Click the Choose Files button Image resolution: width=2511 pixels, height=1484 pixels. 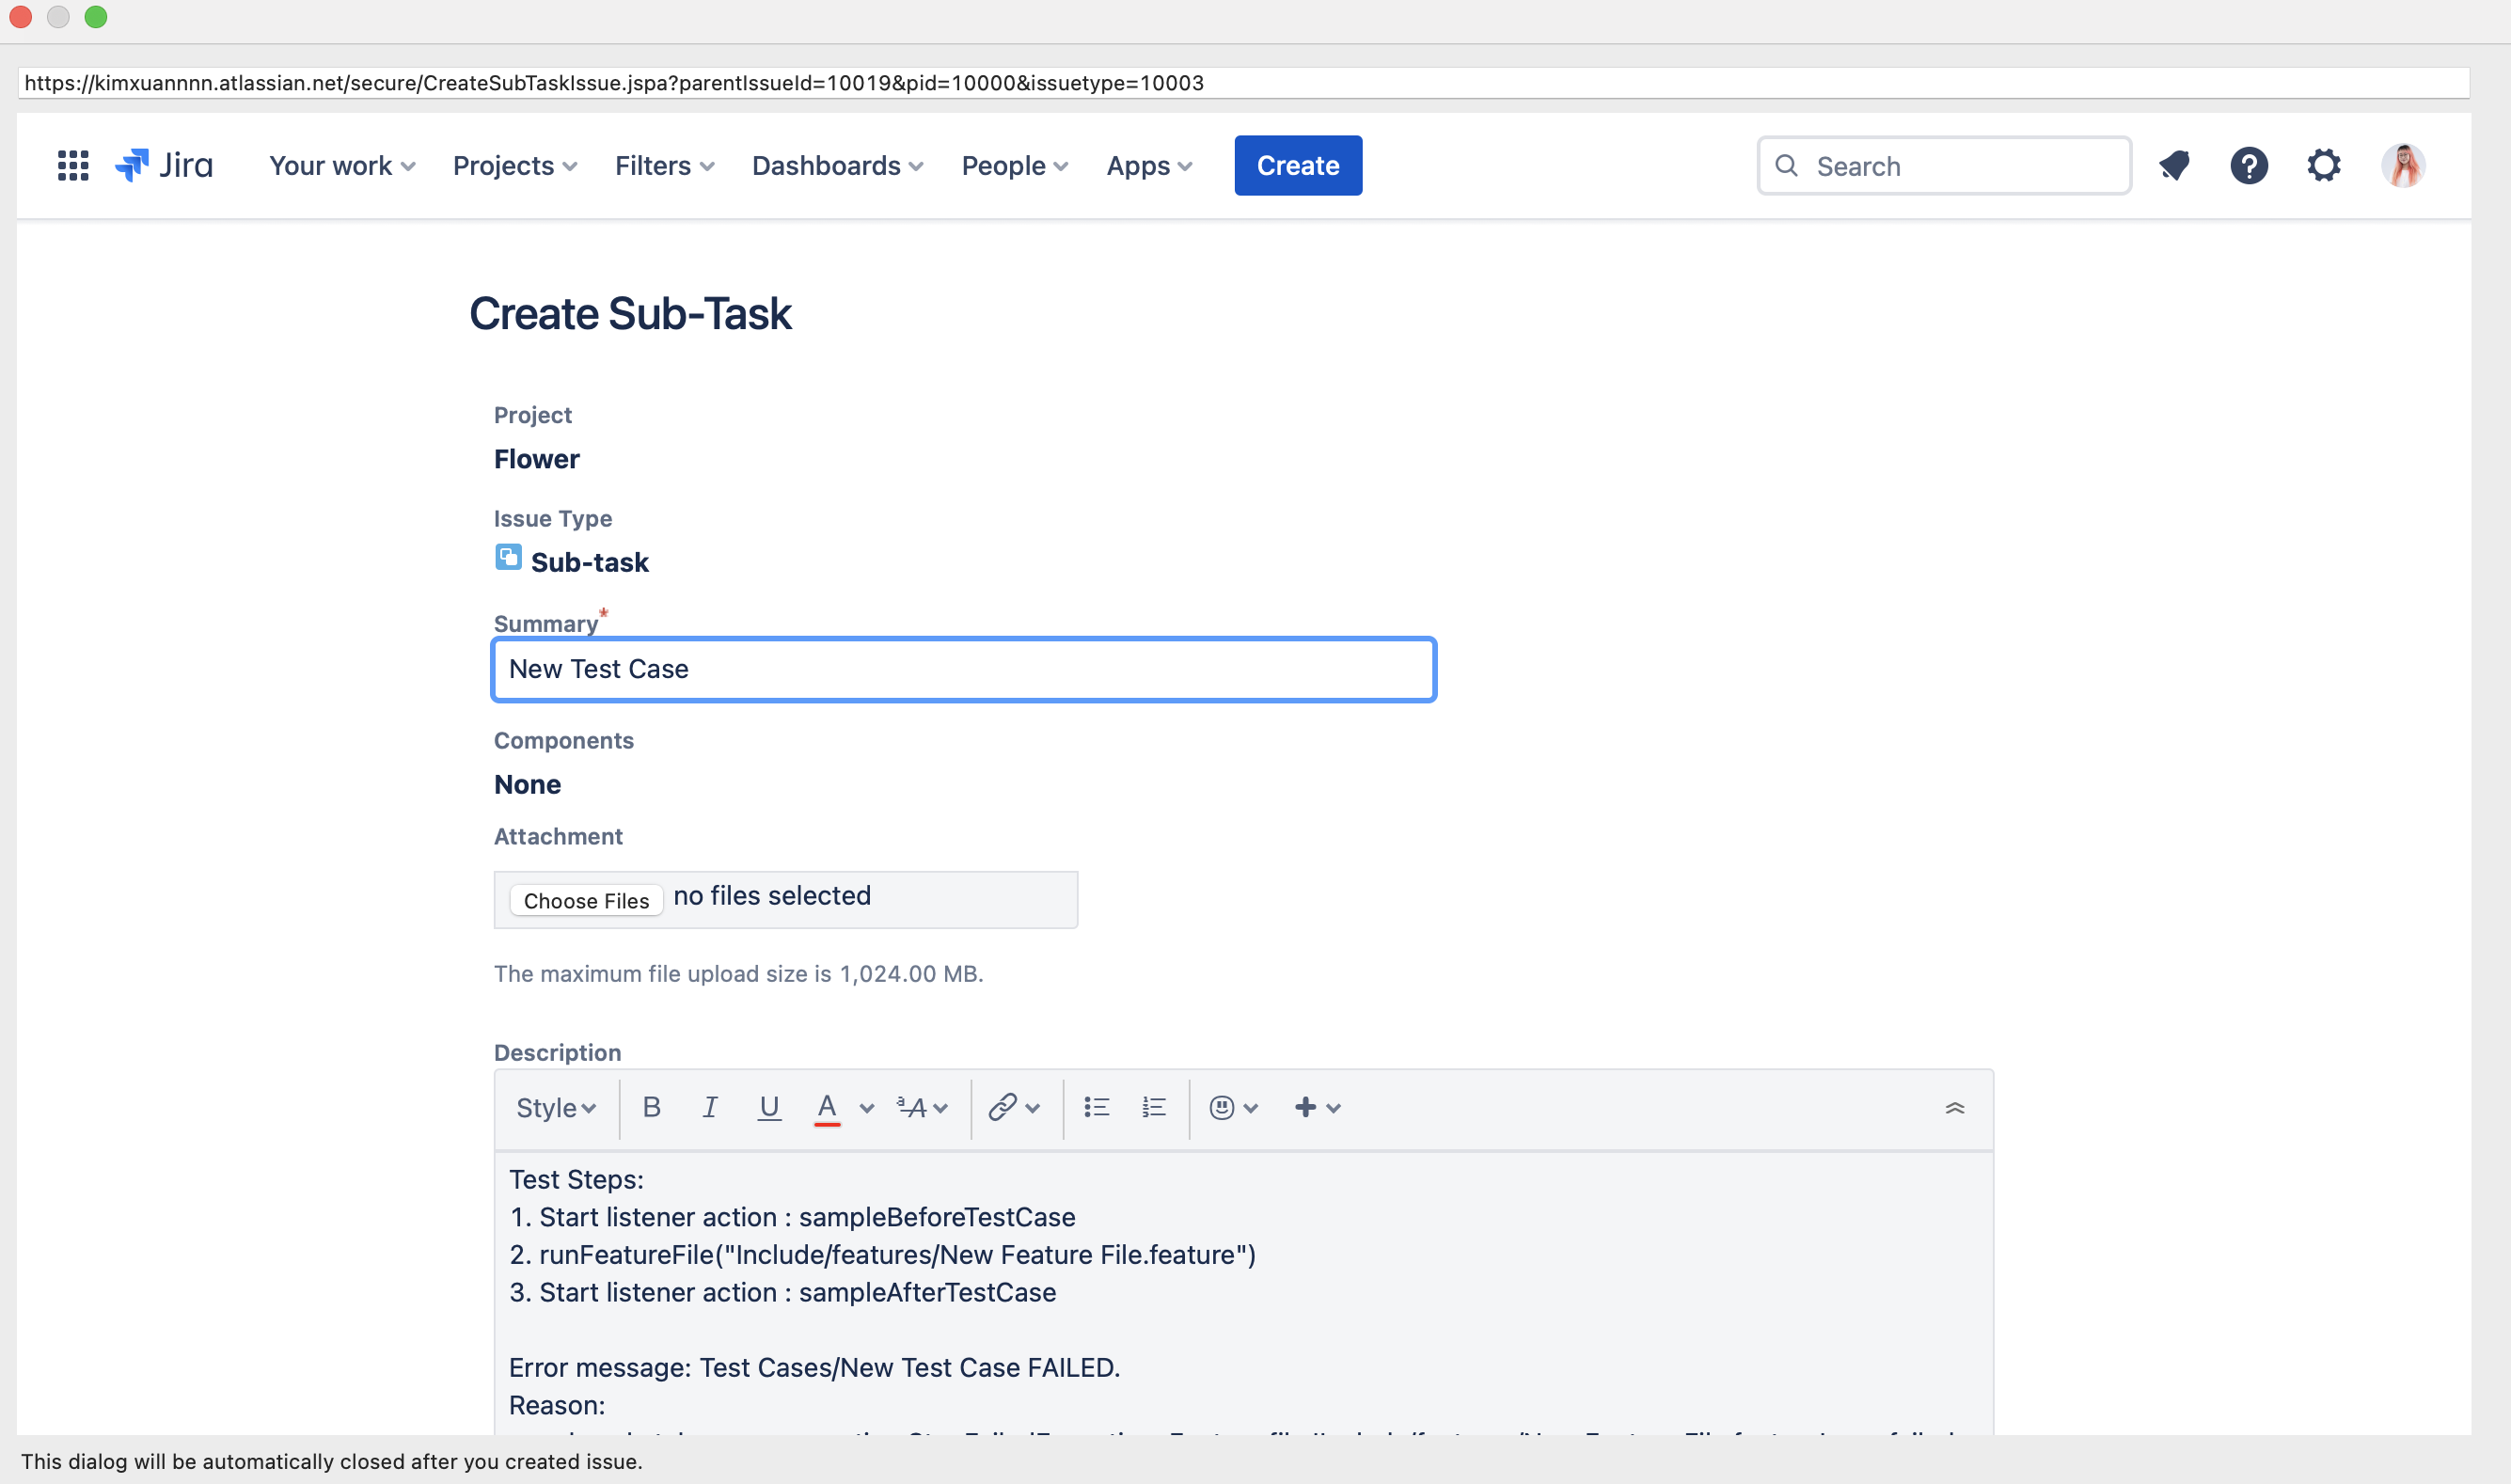[586, 901]
